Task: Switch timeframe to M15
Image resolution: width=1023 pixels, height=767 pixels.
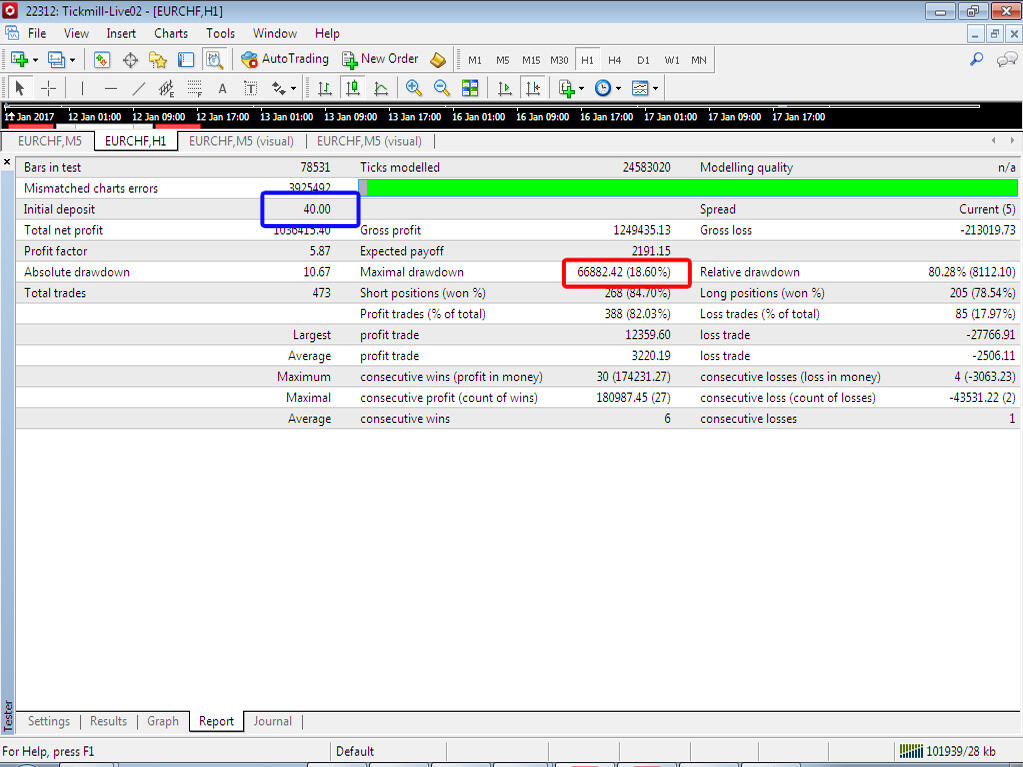Action: (x=531, y=60)
